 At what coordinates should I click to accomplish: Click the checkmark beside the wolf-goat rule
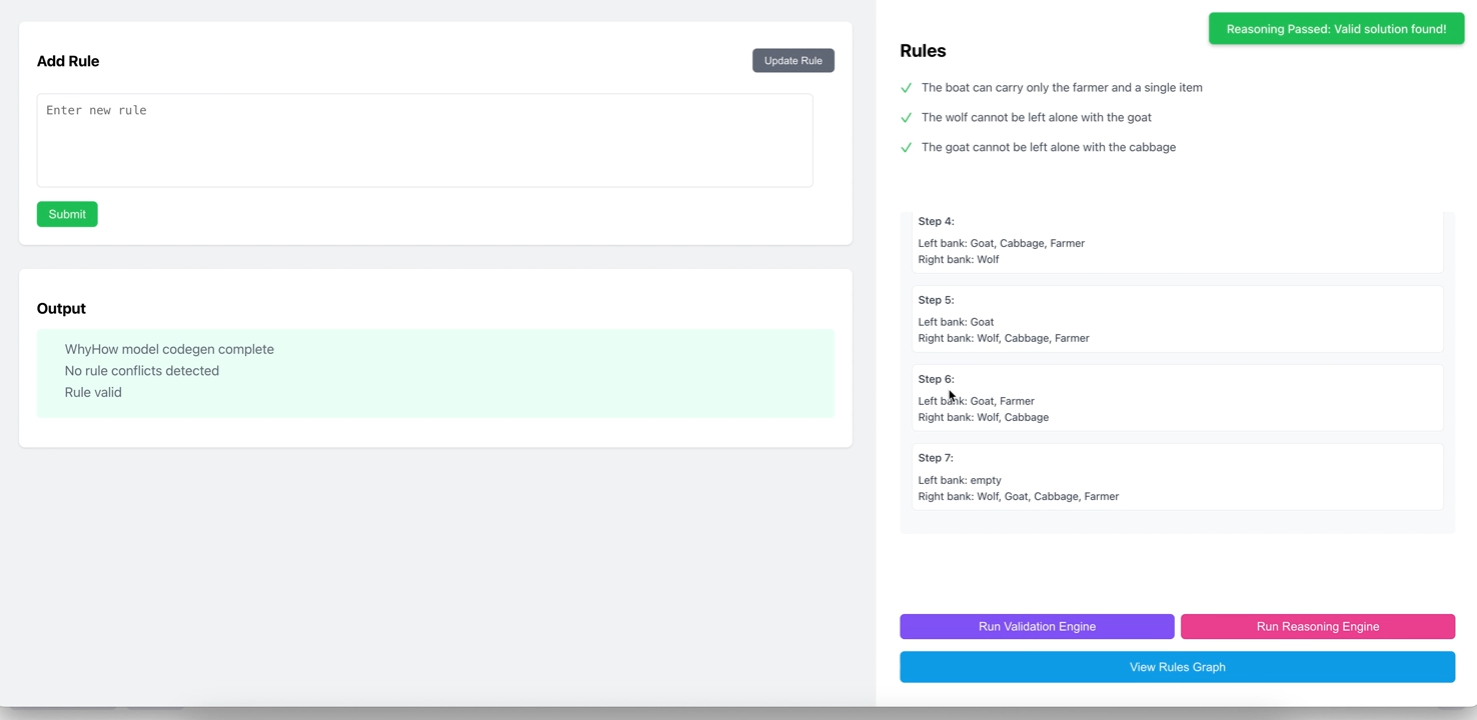[906, 118]
